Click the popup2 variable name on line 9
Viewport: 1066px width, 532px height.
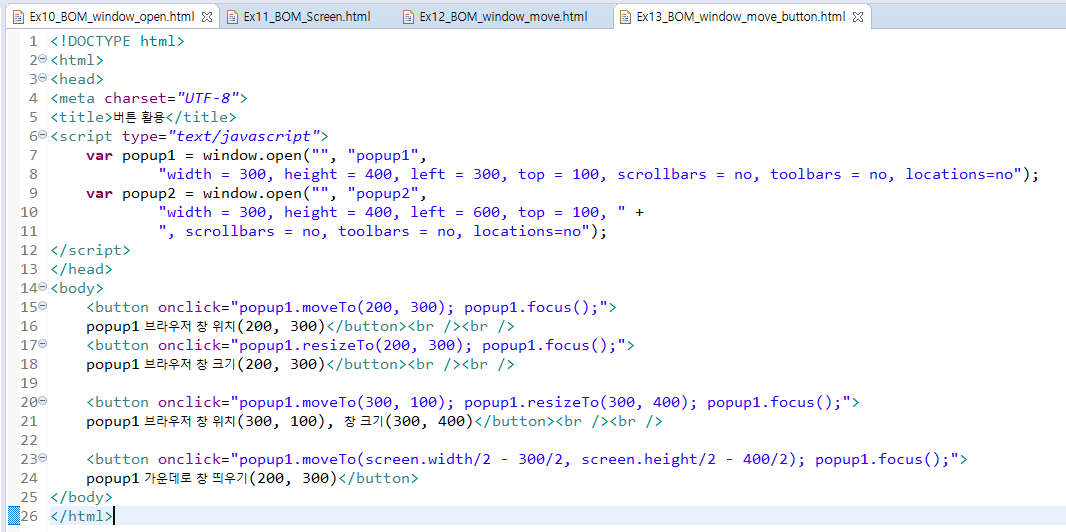(x=149, y=193)
